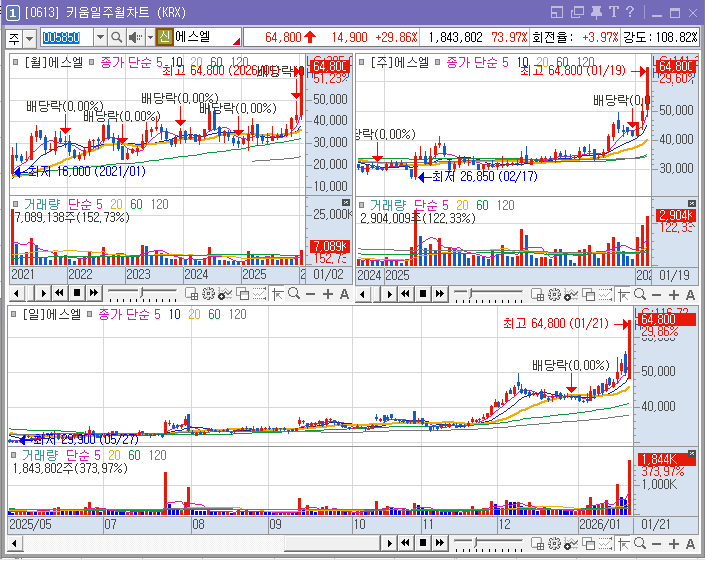Open indicator add icon in monthly chart toolbar
This screenshot has height=561, width=705.
(x=225, y=294)
